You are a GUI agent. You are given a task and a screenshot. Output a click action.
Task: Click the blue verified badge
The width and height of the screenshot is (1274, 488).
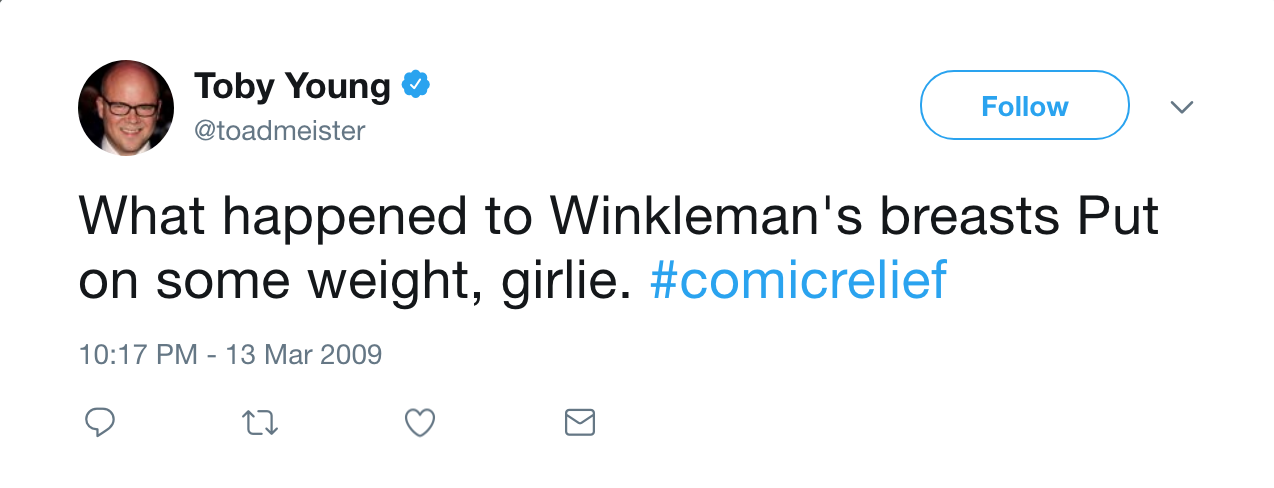click(416, 86)
